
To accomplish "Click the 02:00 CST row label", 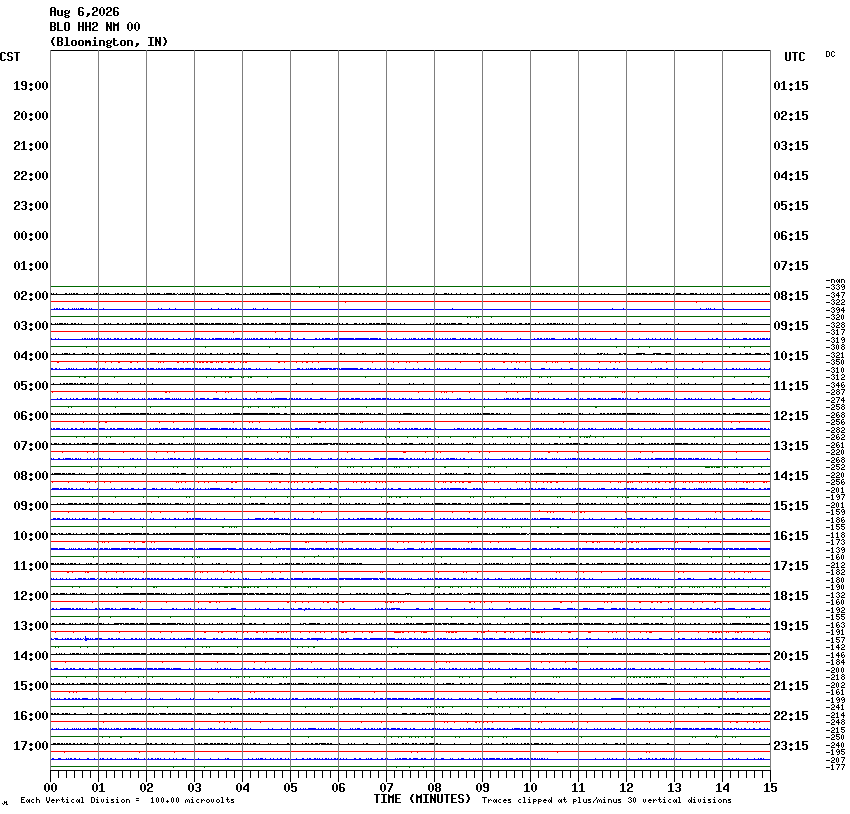I will [31, 296].
